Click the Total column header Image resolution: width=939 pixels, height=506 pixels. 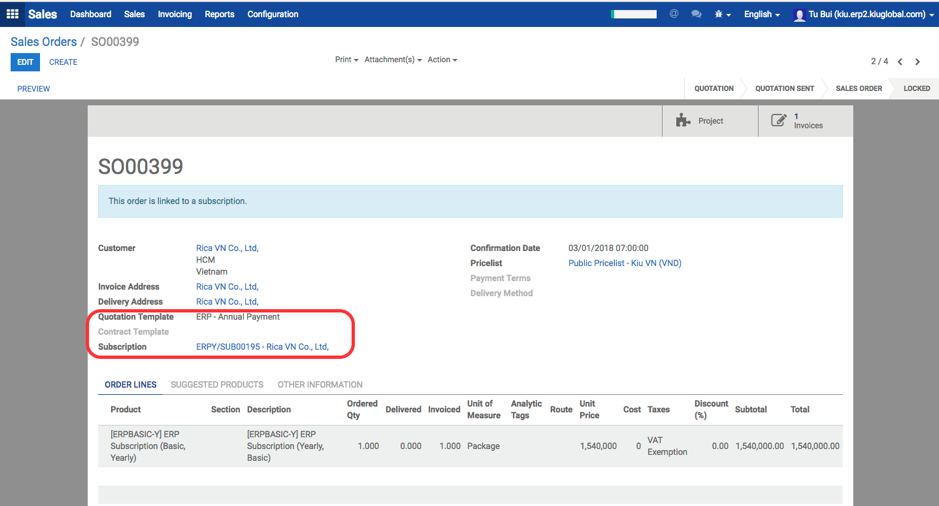[x=799, y=410]
